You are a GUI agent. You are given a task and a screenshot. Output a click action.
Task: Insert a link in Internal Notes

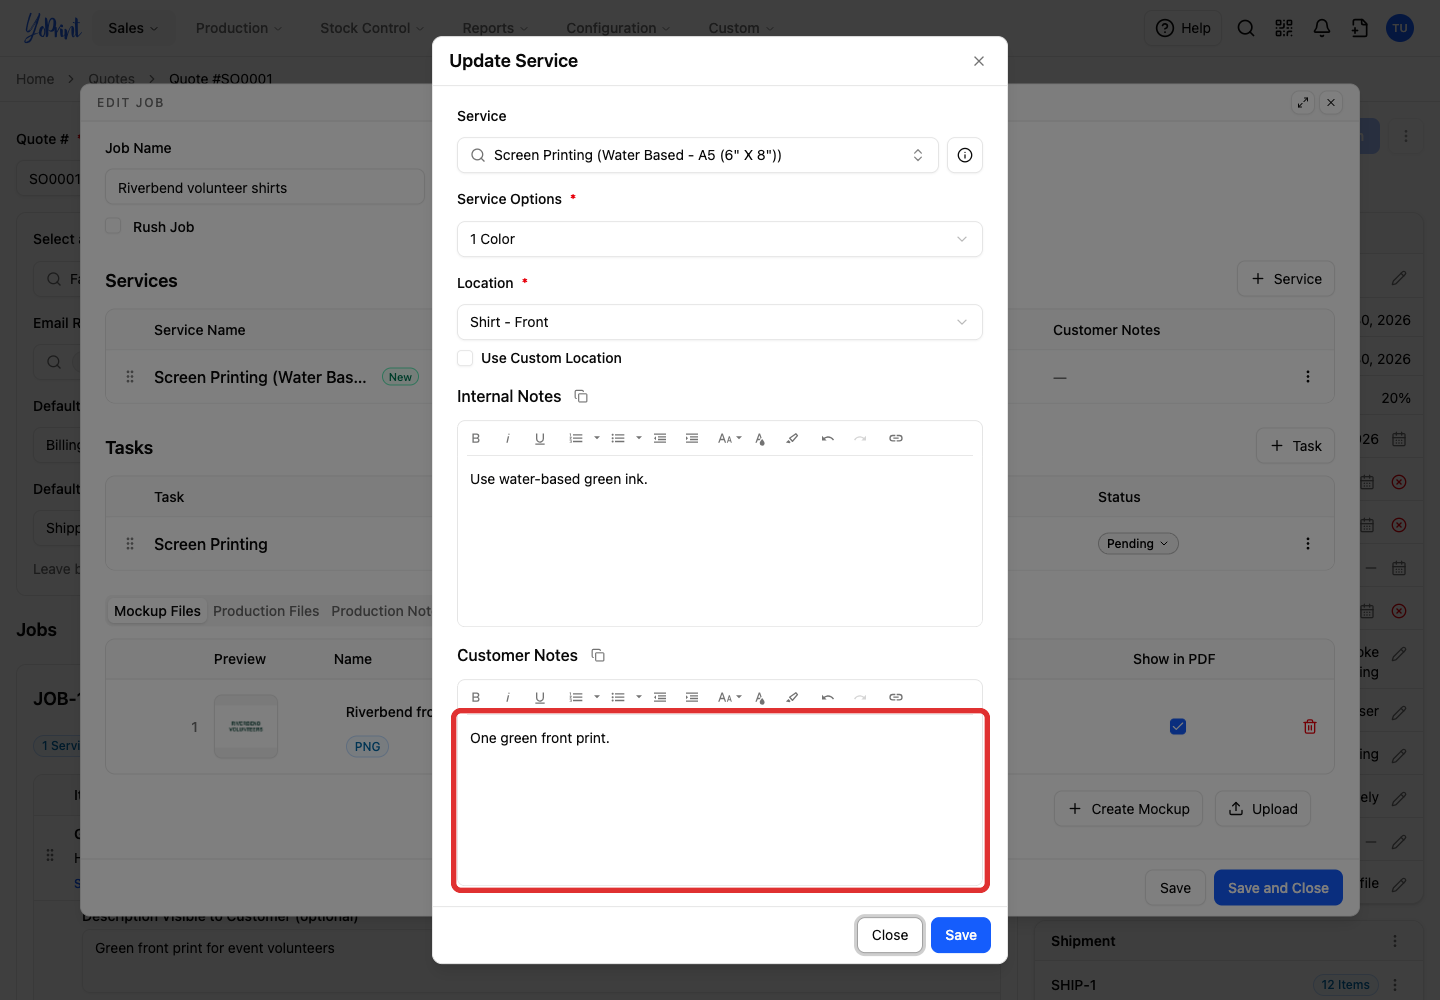click(x=896, y=438)
